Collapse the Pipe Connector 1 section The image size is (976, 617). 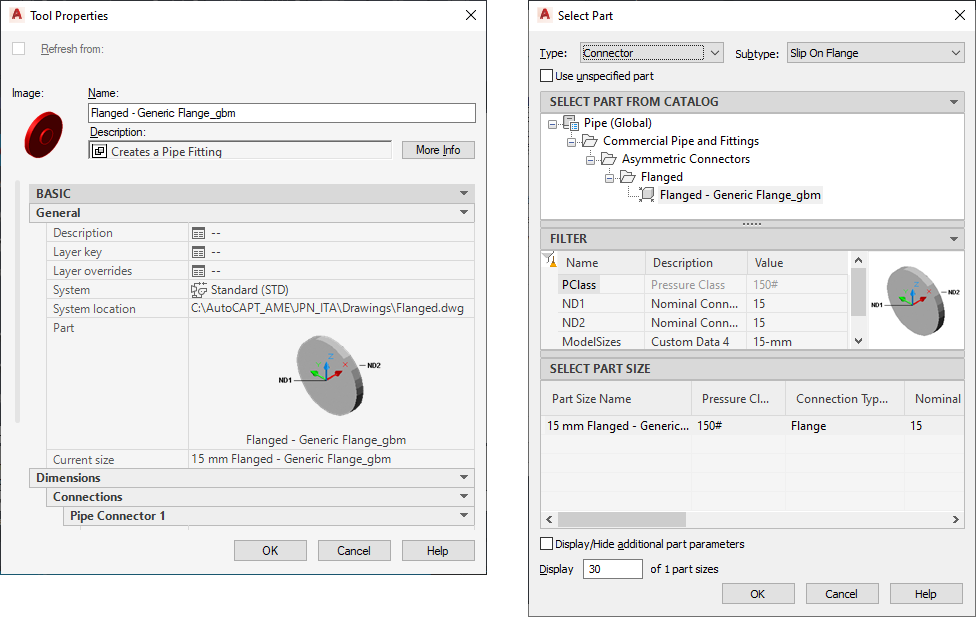pos(464,516)
